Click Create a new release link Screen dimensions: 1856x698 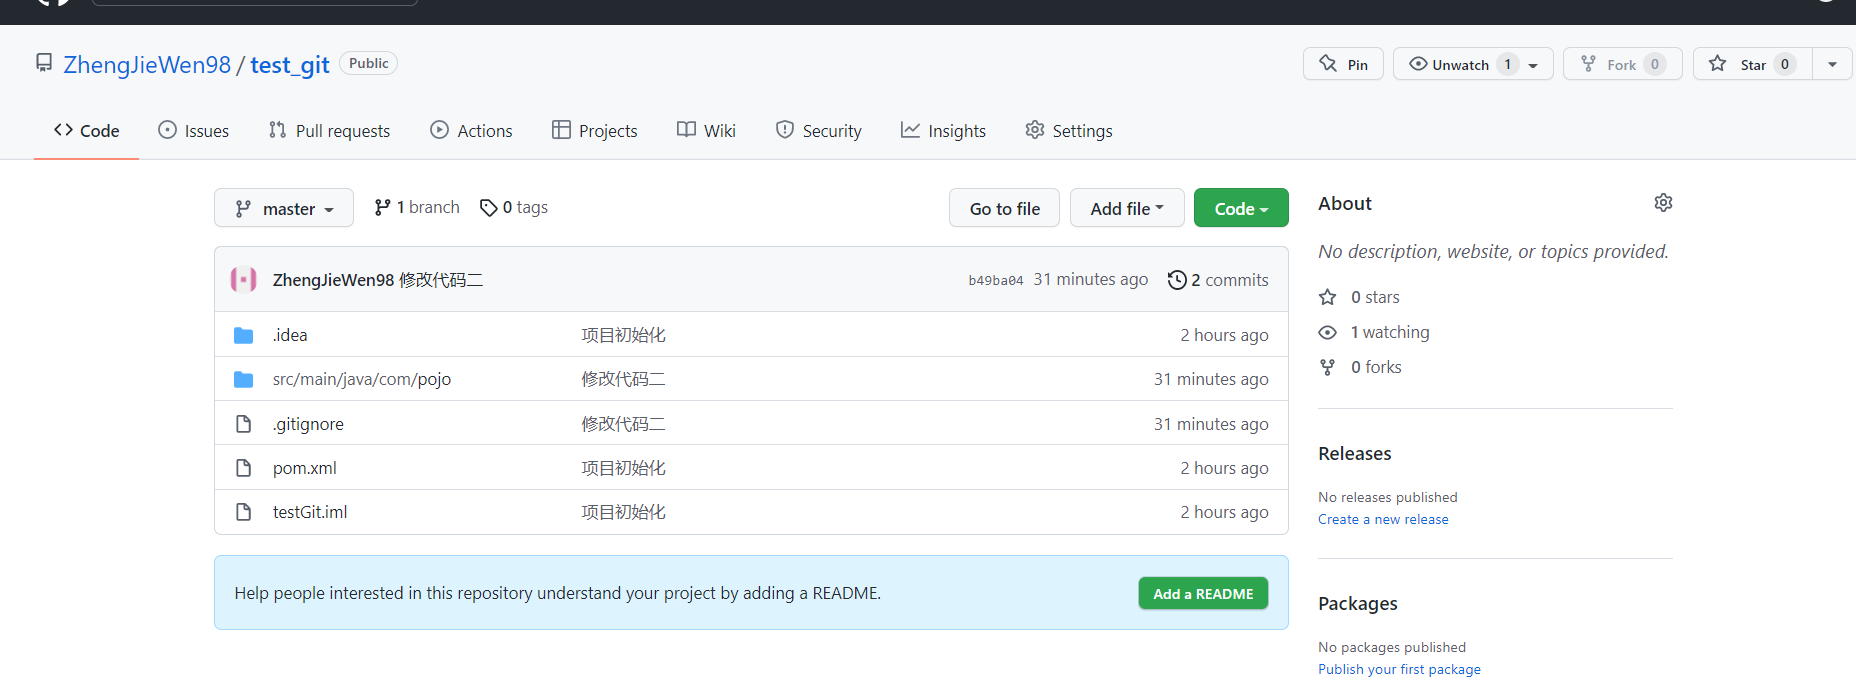pyautogui.click(x=1383, y=519)
